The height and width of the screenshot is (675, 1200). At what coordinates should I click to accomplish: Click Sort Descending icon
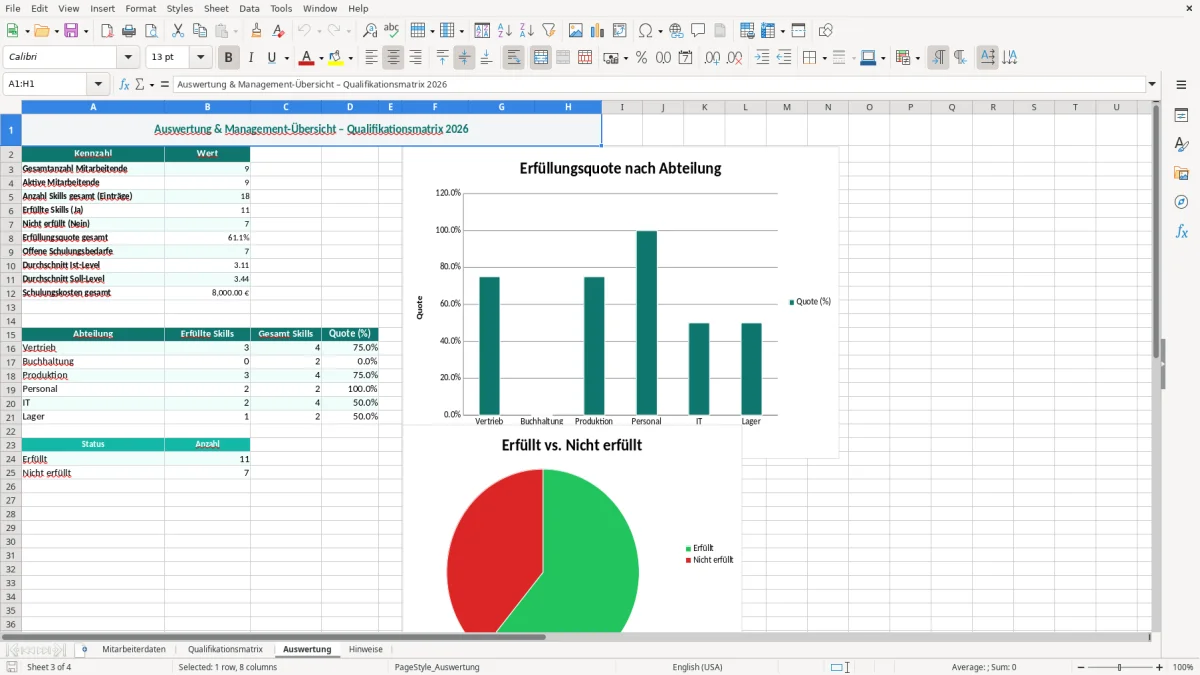click(527, 31)
